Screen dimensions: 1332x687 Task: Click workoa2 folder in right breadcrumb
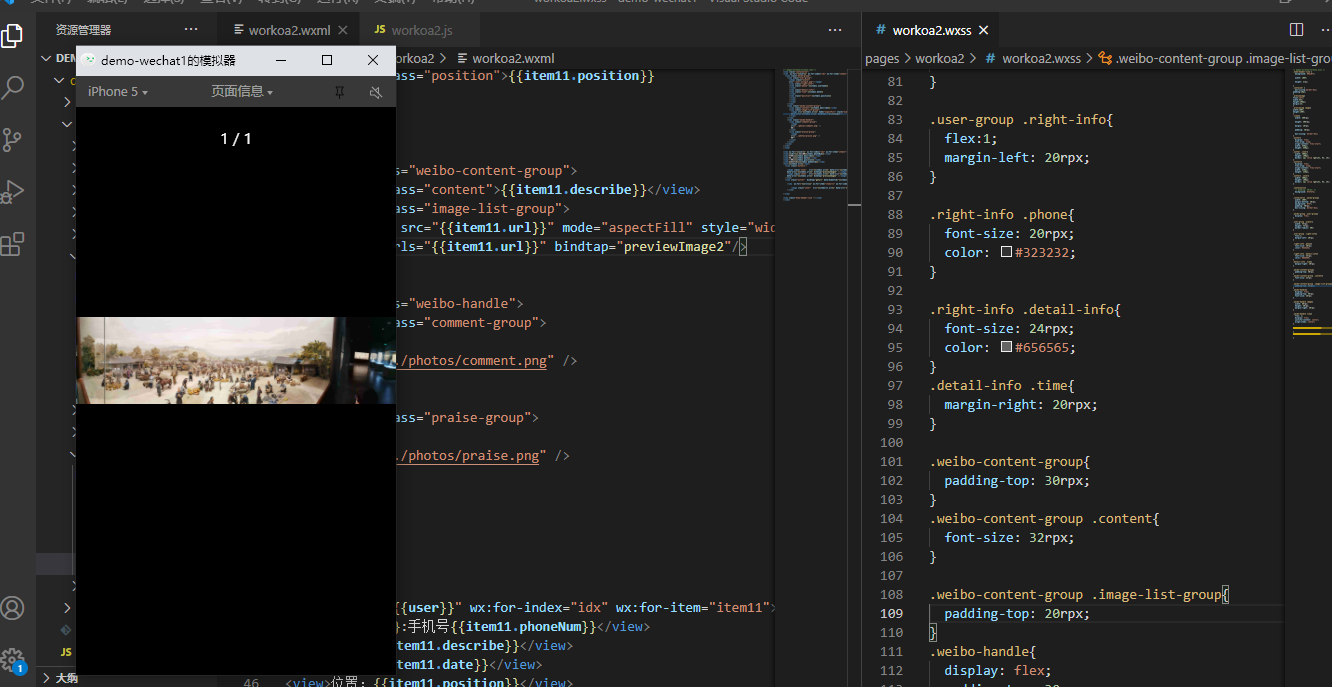[939, 58]
